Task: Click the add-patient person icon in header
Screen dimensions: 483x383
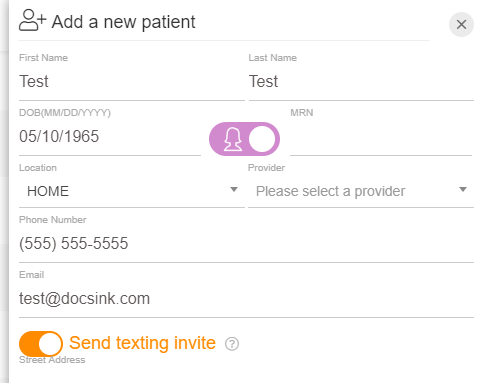Action: [x=32, y=21]
